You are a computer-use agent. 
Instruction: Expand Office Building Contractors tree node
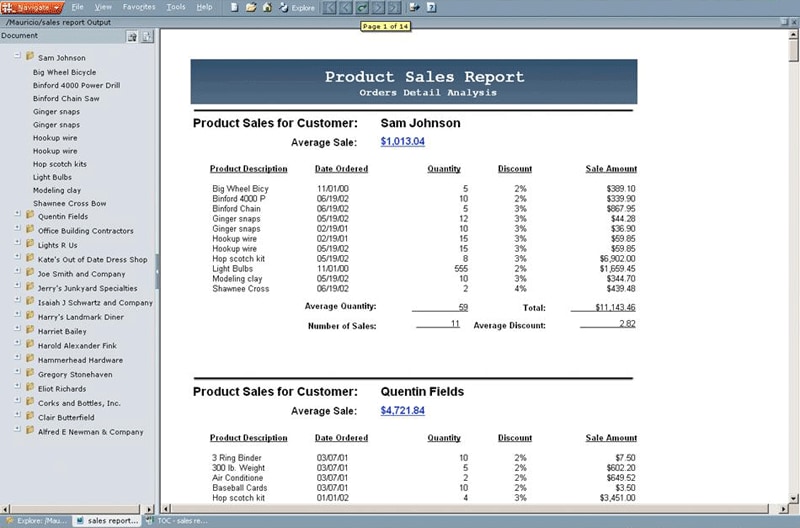click(17, 228)
